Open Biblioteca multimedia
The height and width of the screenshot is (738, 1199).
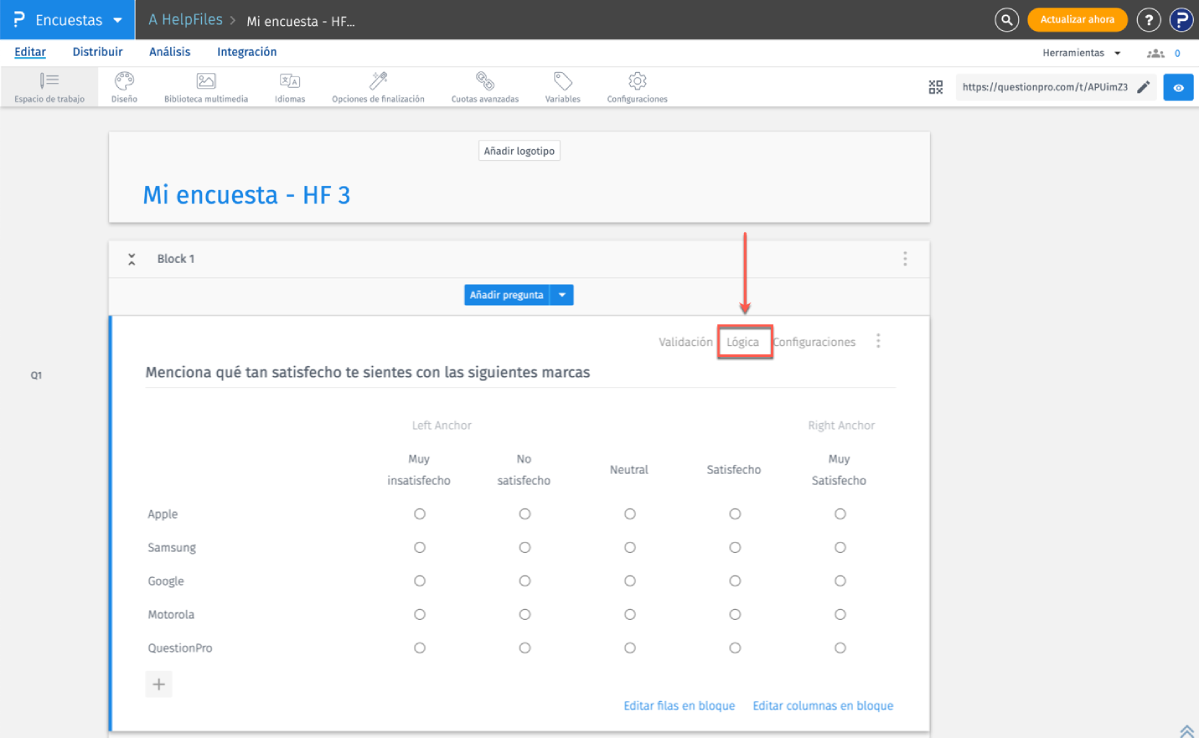tap(206, 87)
